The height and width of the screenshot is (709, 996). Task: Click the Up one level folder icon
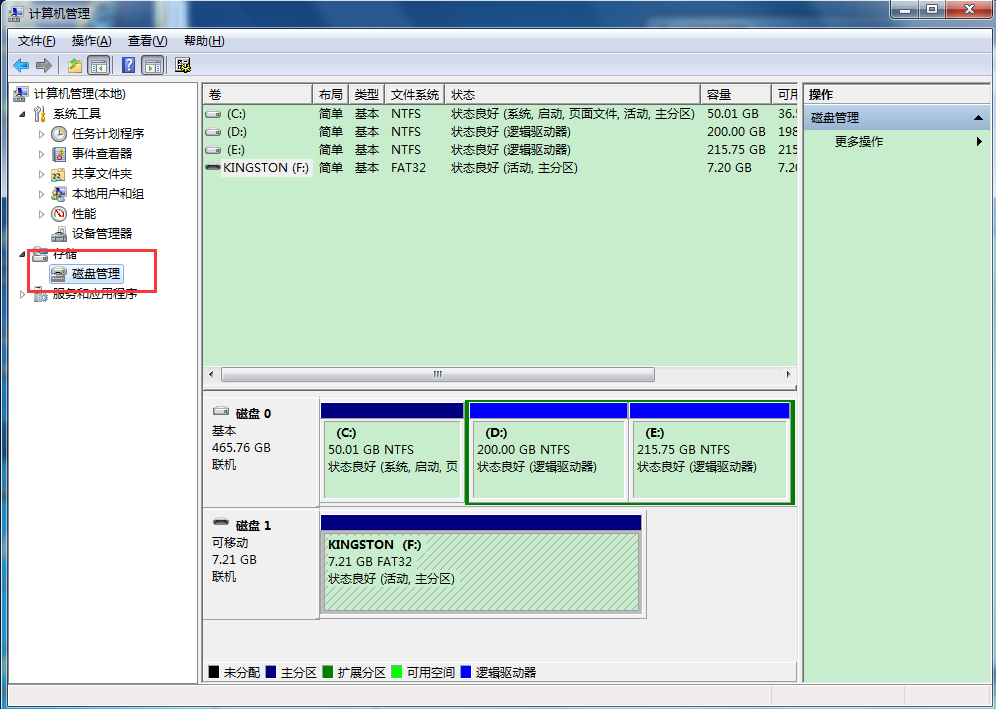[75, 65]
